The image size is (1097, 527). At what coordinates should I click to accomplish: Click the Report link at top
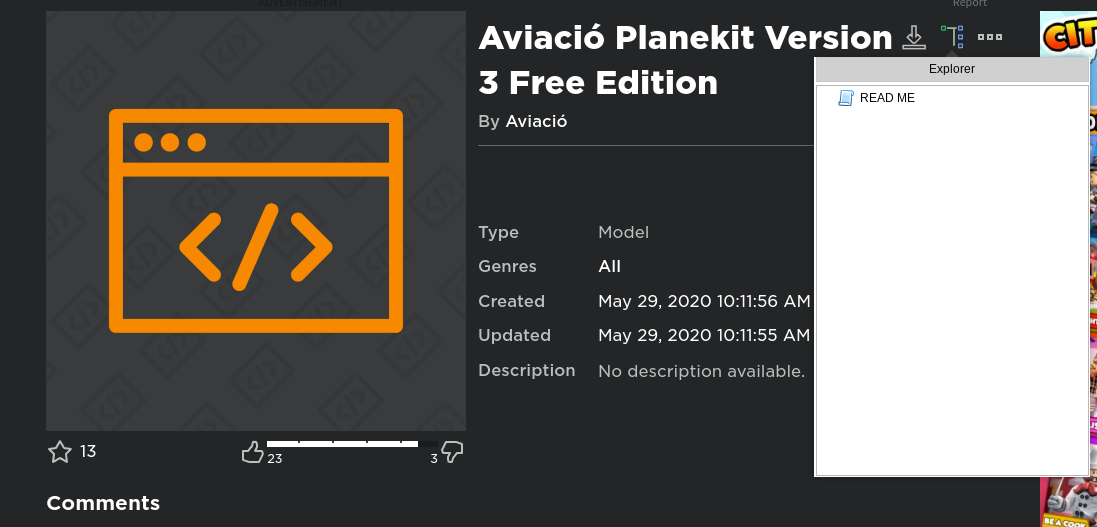tap(970, 3)
